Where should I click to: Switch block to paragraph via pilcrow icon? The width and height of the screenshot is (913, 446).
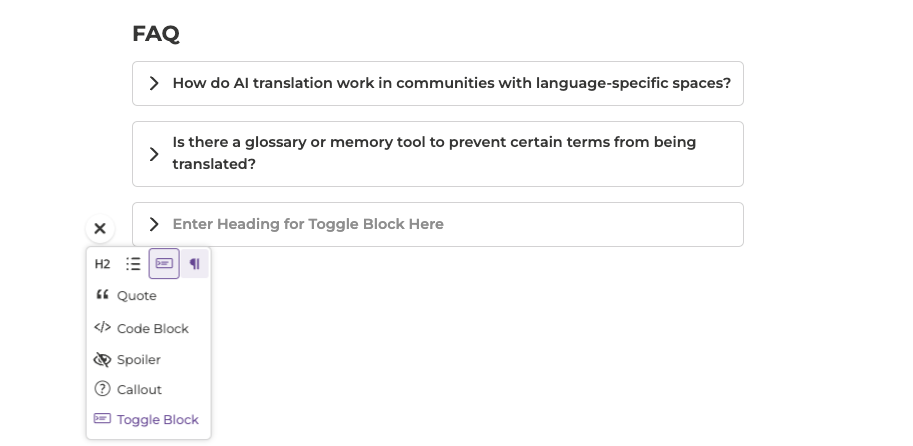(195, 264)
